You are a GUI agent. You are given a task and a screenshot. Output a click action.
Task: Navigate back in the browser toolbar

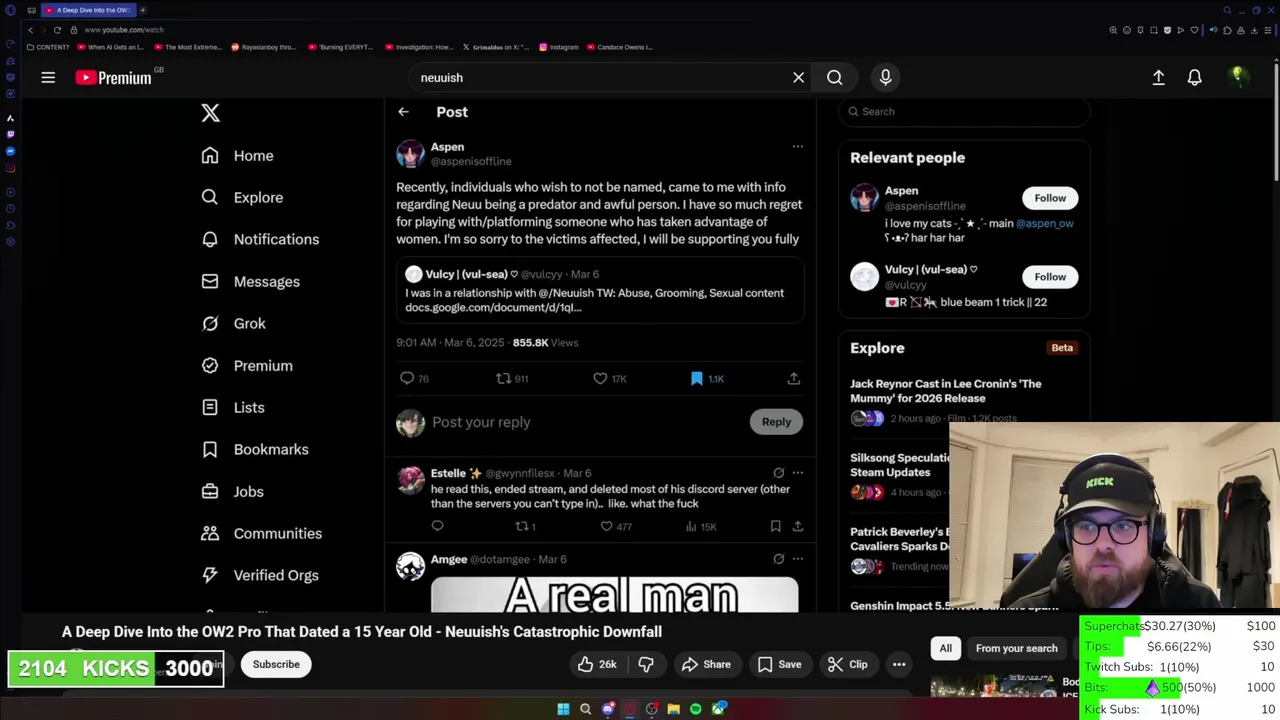point(30,30)
